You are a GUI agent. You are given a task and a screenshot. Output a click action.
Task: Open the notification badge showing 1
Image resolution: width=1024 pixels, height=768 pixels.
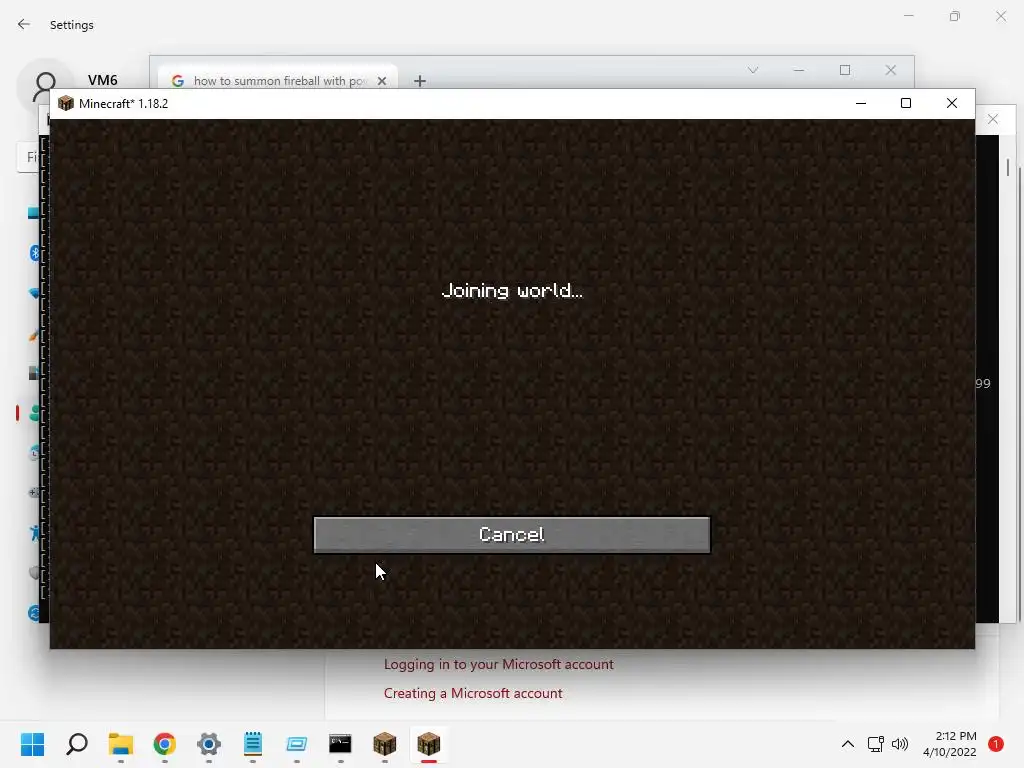click(x=995, y=744)
